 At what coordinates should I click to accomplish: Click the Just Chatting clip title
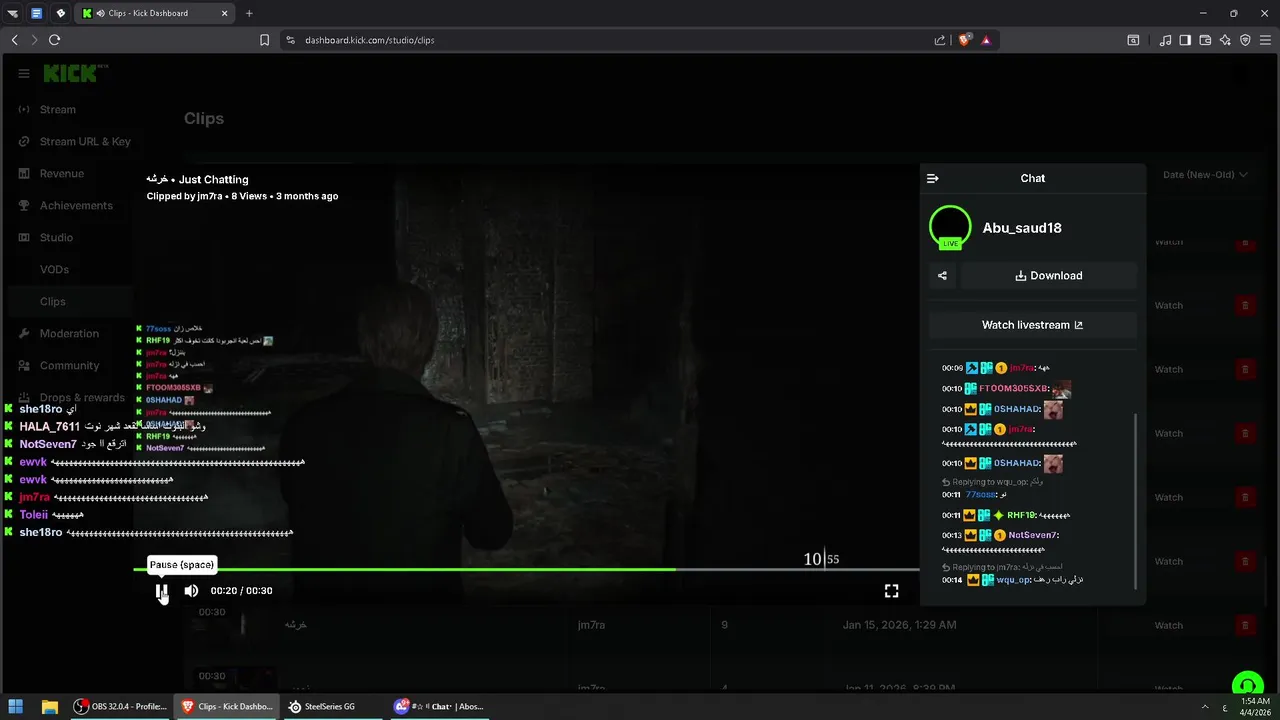[197, 179]
